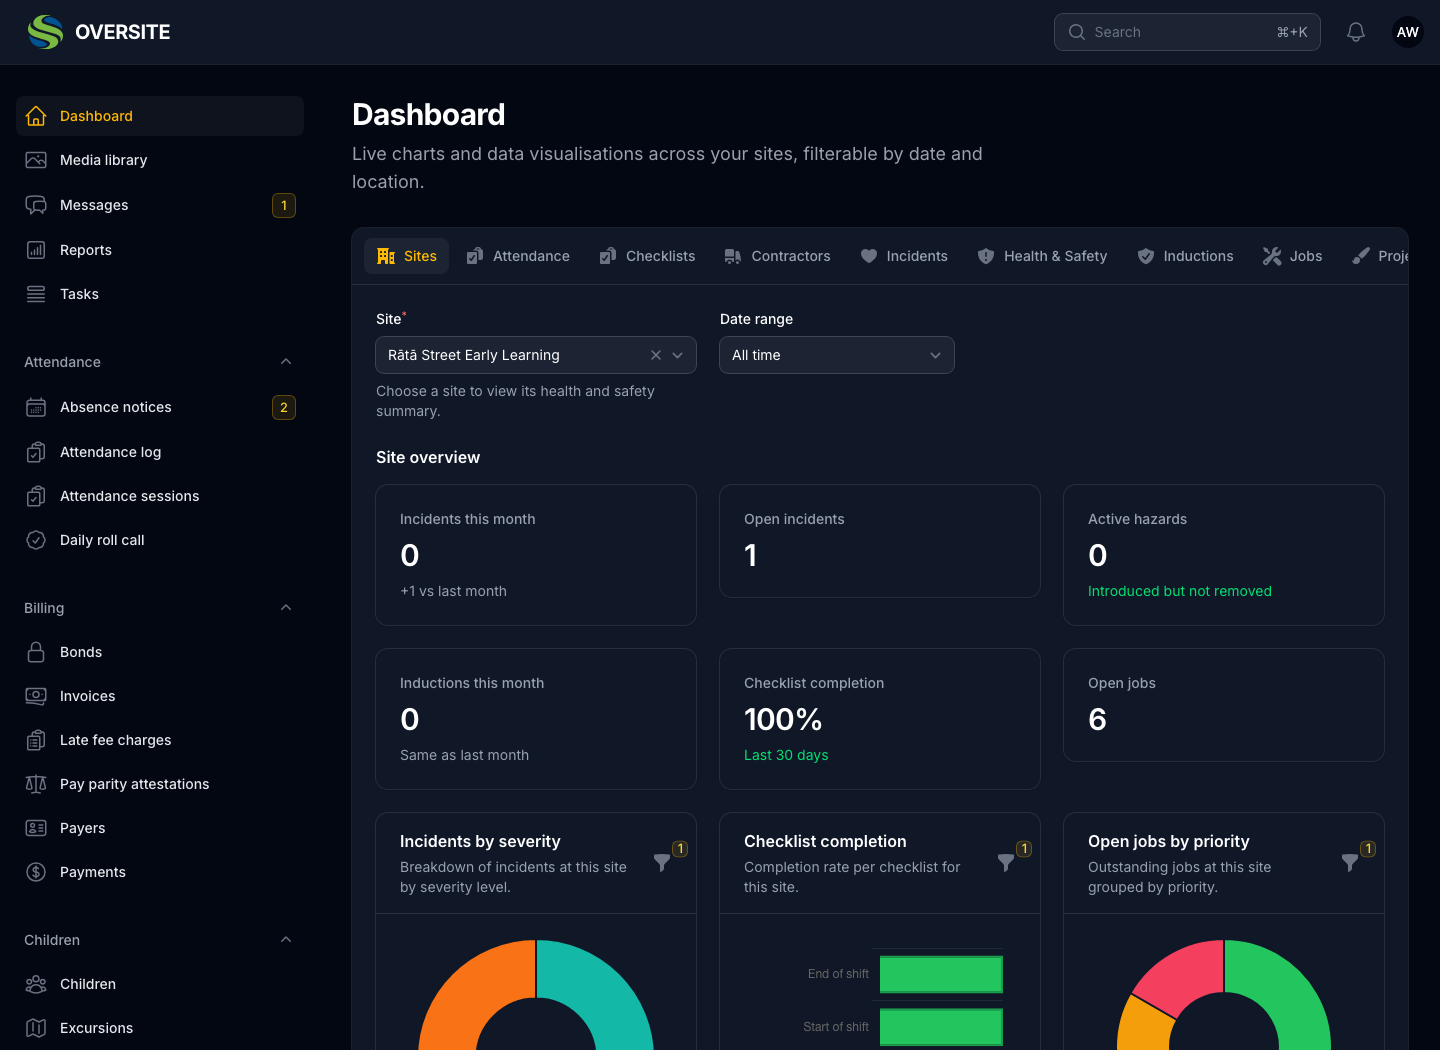This screenshot has width=1440, height=1050.
Task: Open notifications bell
Action: pos(1356,32)
